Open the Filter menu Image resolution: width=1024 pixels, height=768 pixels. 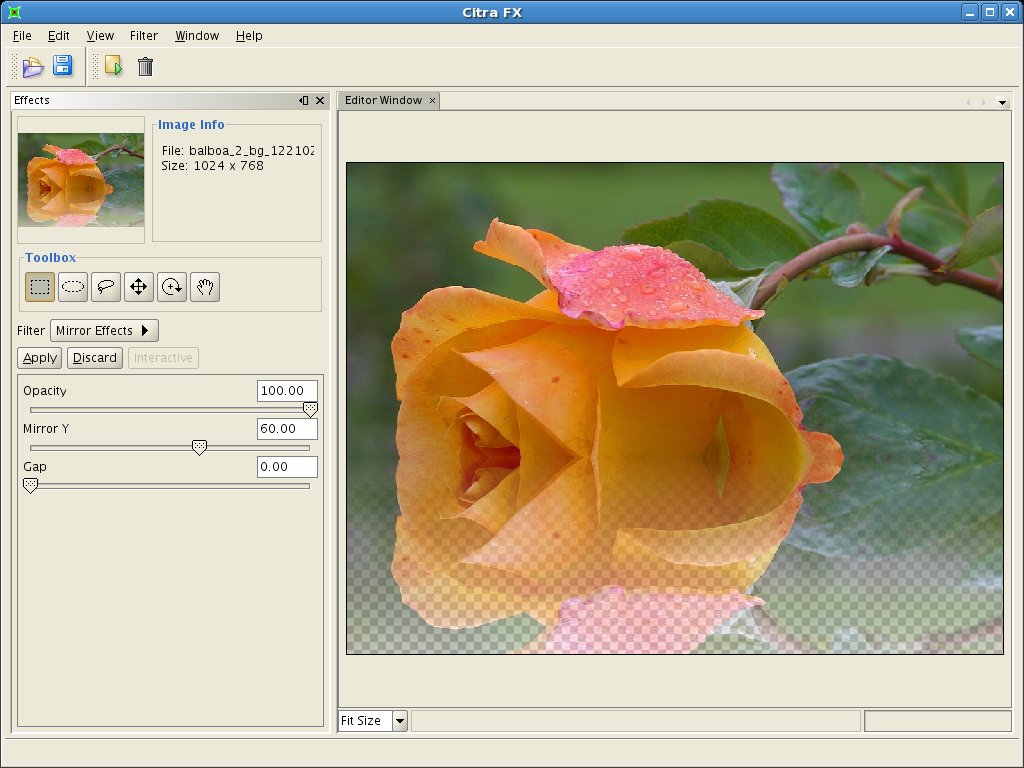pos(144,36)
